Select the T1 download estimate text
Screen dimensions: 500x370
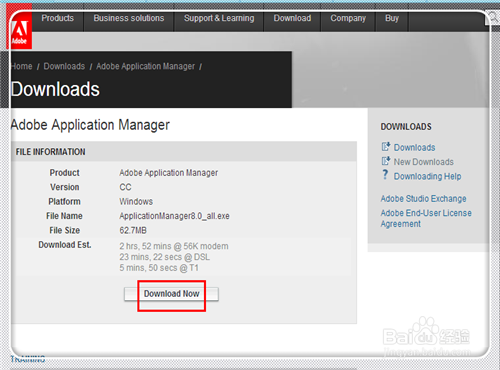tap(159, 268)
